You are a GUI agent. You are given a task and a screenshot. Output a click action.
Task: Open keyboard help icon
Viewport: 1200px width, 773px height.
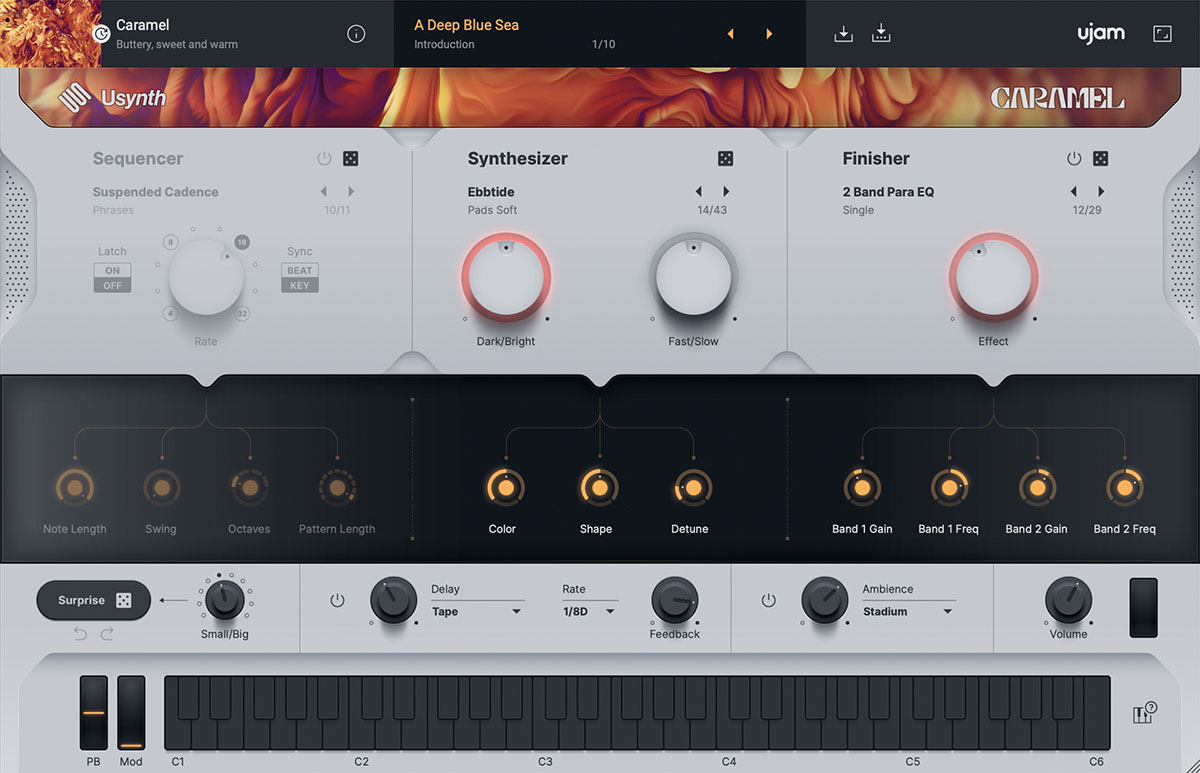(1144, 713)
